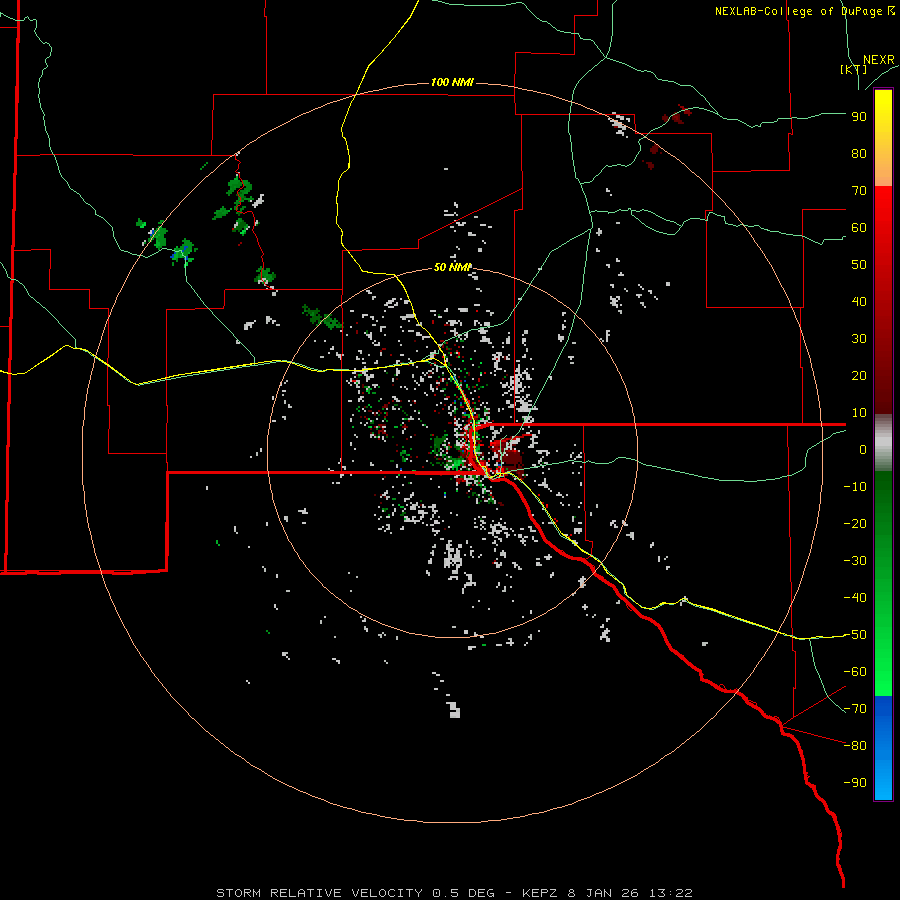Select the Storm Relative Velocity caption text
The height and width of the screenshot is (900, 900).
point(454,893)
